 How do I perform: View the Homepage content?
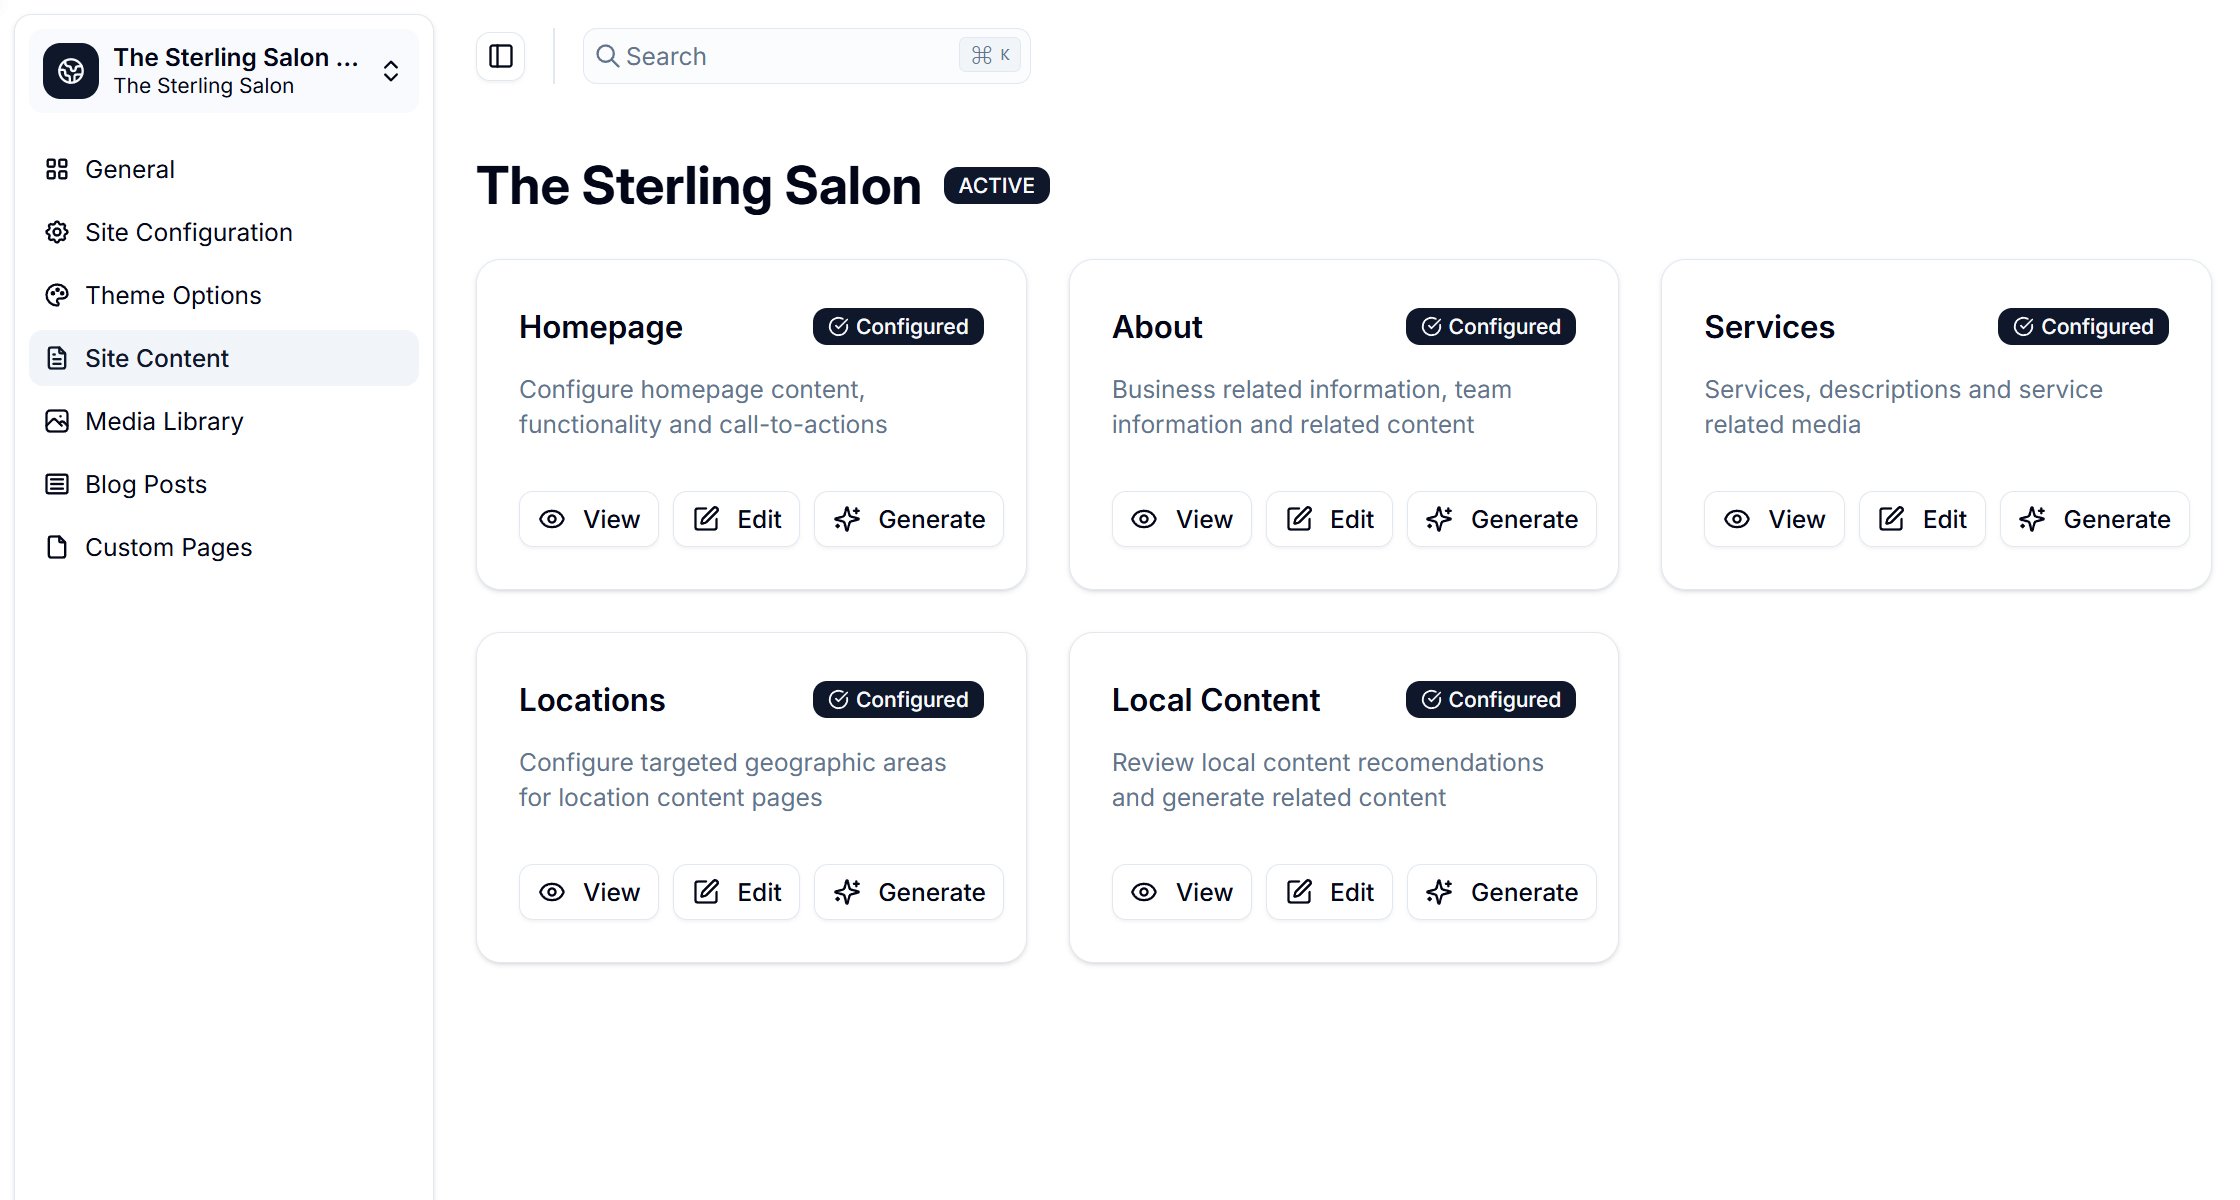point(589,520)
